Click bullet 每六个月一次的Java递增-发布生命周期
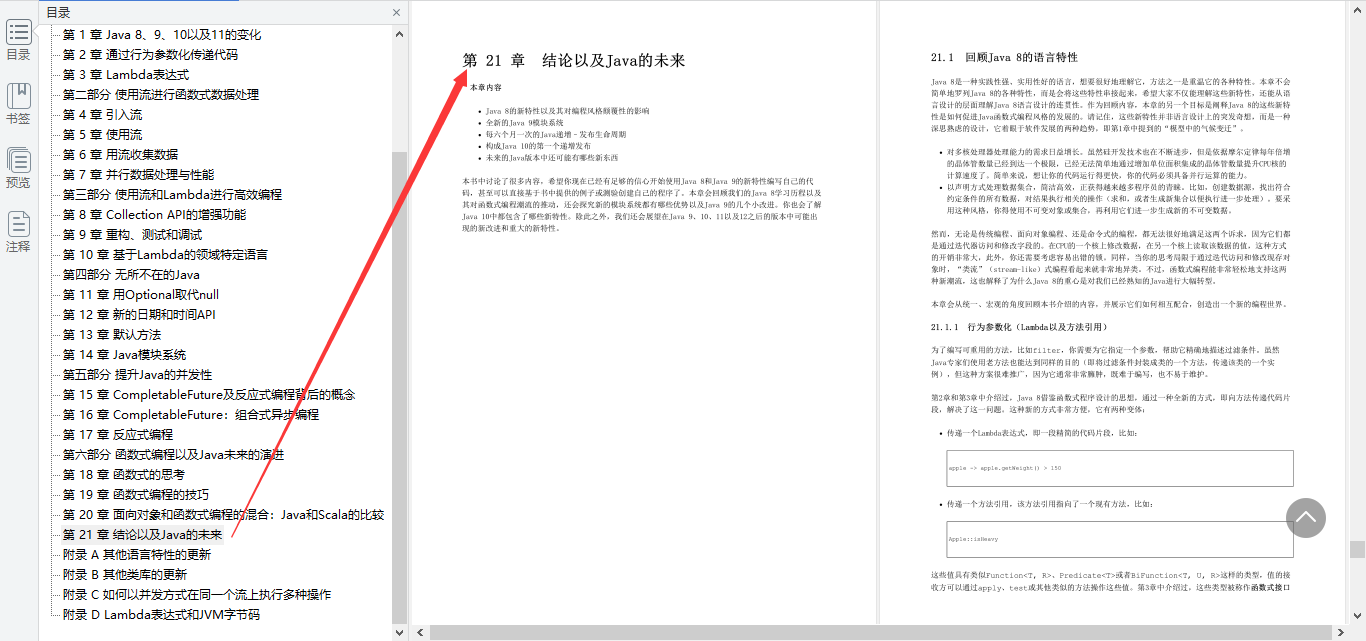The image size is (1366, 641). [x=556, y=134]
